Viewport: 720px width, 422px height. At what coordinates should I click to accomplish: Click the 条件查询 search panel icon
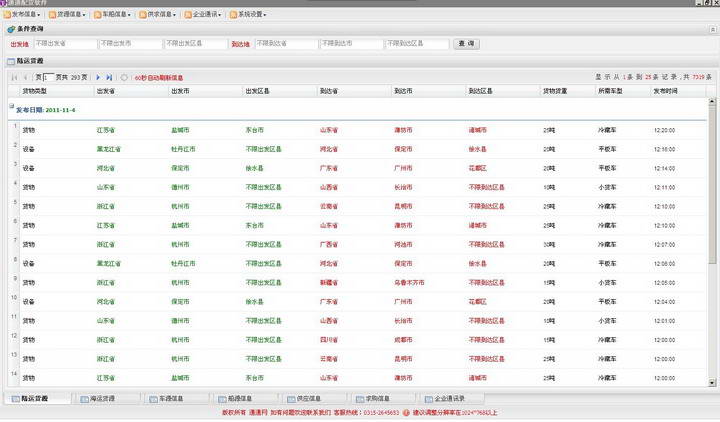tap(11, 31)
